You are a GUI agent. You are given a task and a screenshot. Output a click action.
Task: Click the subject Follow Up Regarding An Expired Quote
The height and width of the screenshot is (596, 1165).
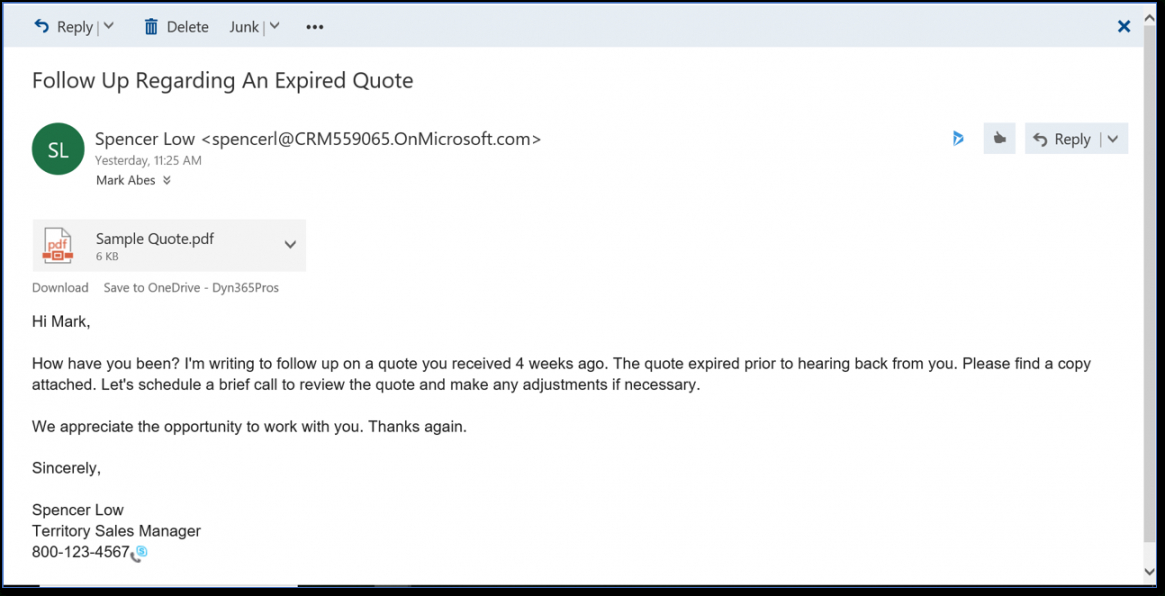tap(222, 80)
